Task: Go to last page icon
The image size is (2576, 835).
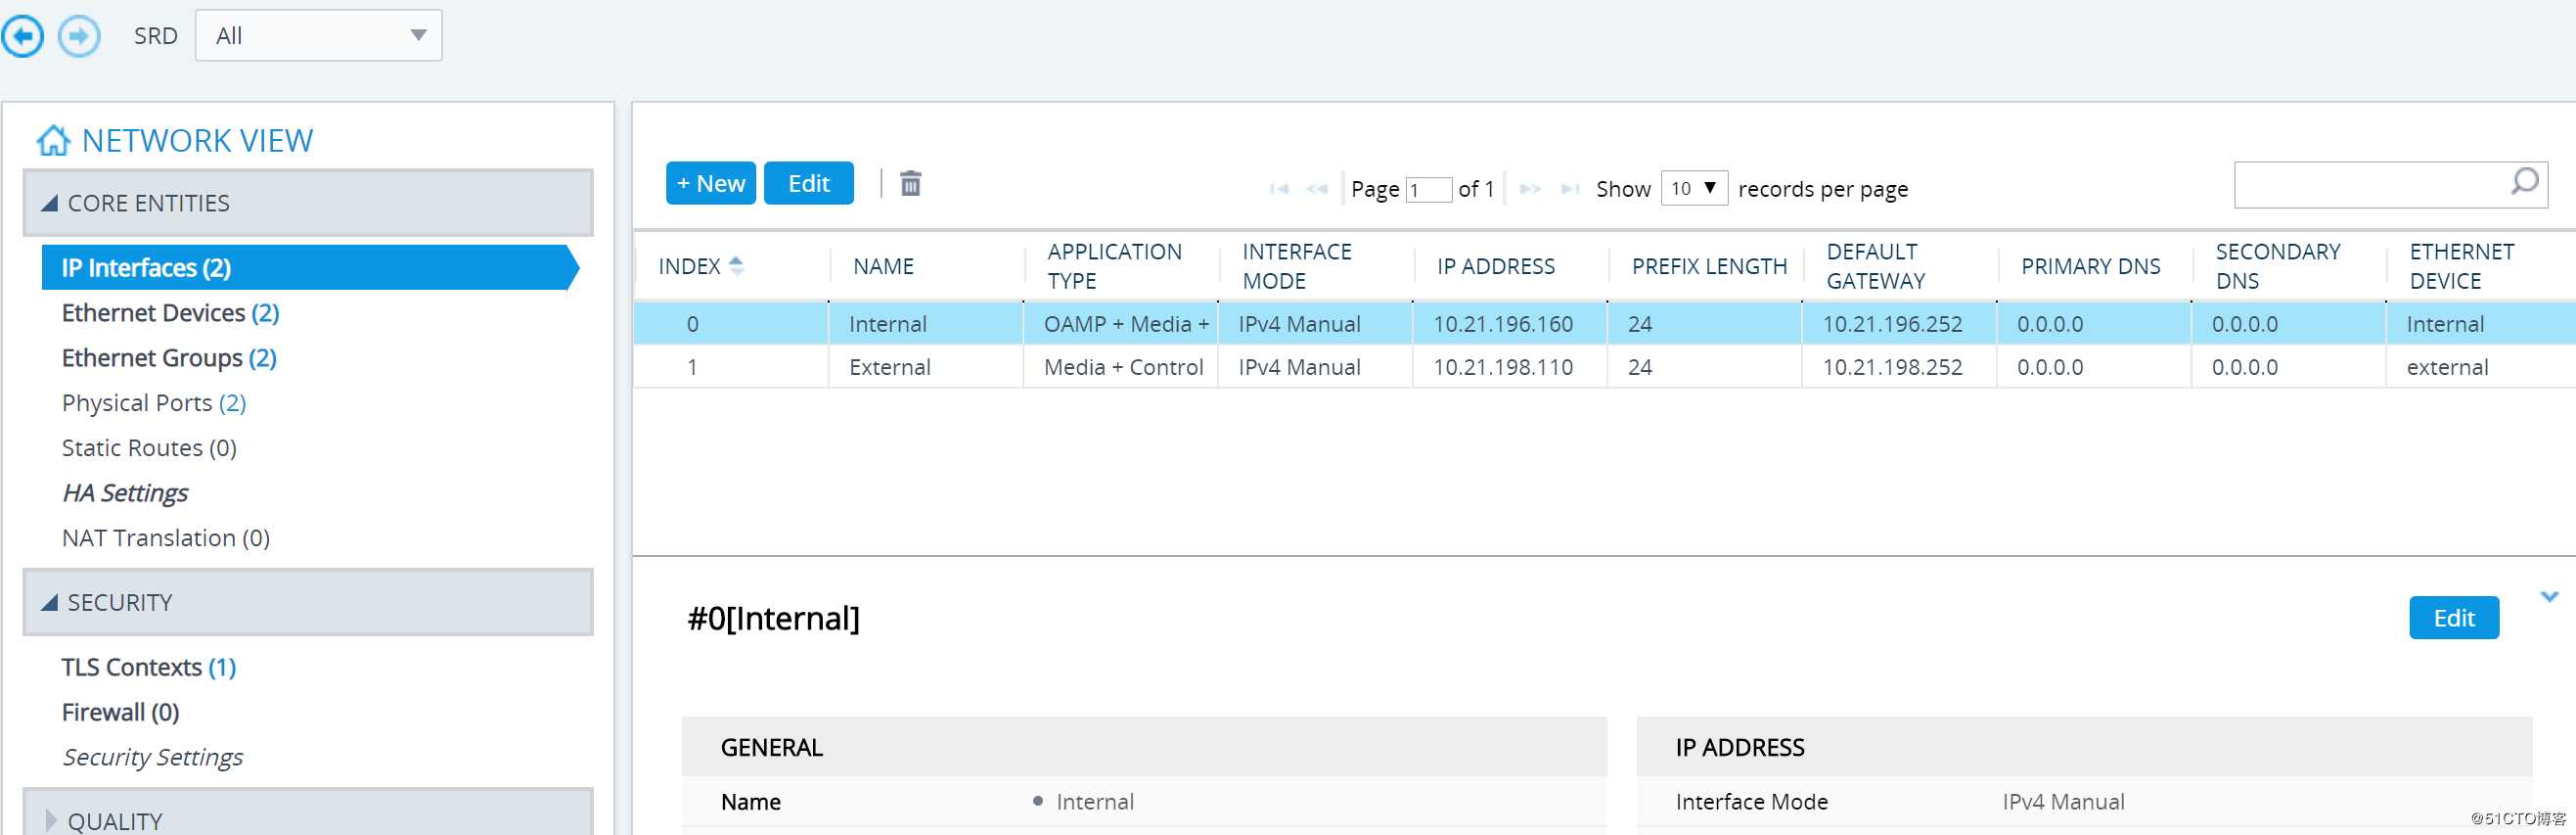Action: pyautogui.click(x=1570, y=188)
